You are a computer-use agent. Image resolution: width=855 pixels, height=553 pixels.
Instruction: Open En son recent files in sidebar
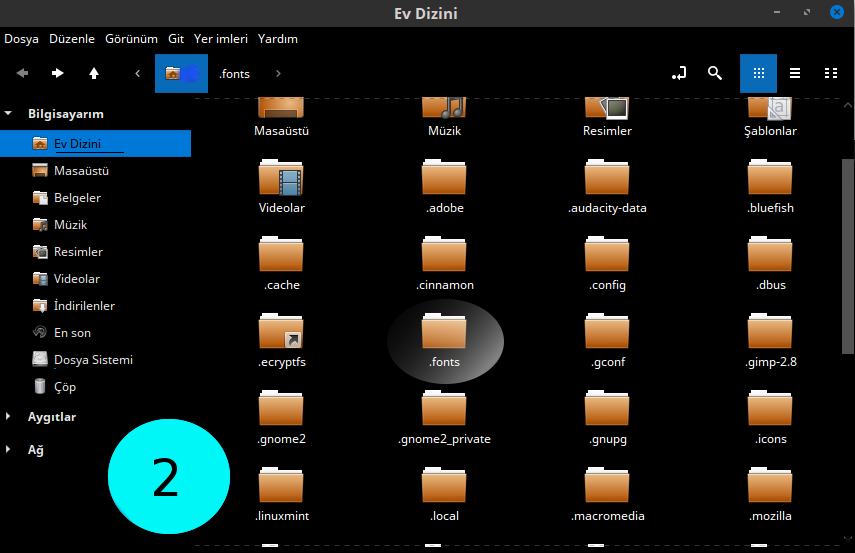(95, 333)
